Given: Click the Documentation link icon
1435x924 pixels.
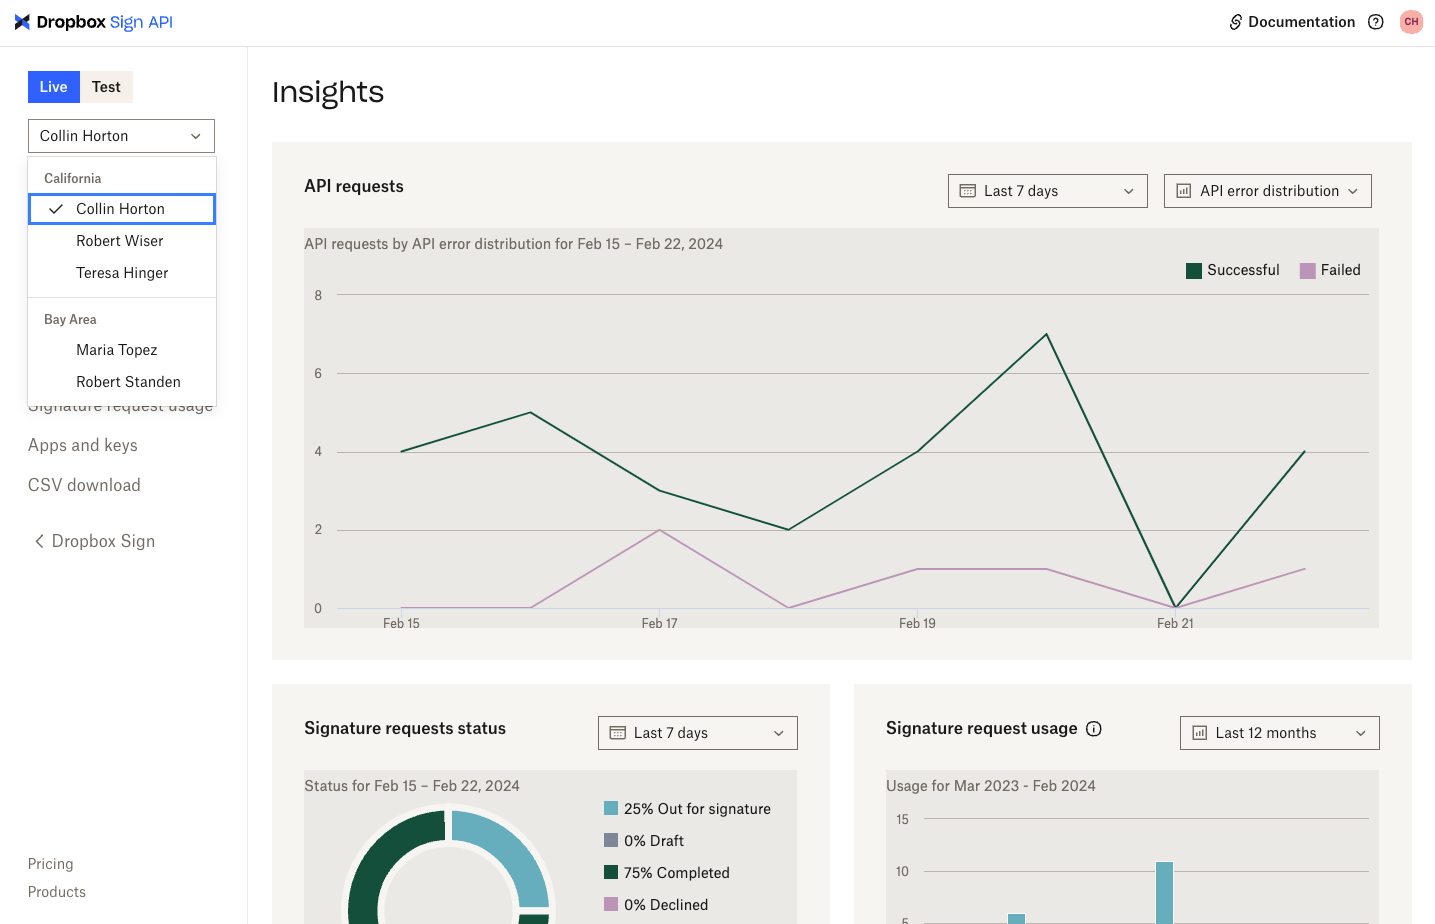Looking at the screenshot, I should 1236,22.
